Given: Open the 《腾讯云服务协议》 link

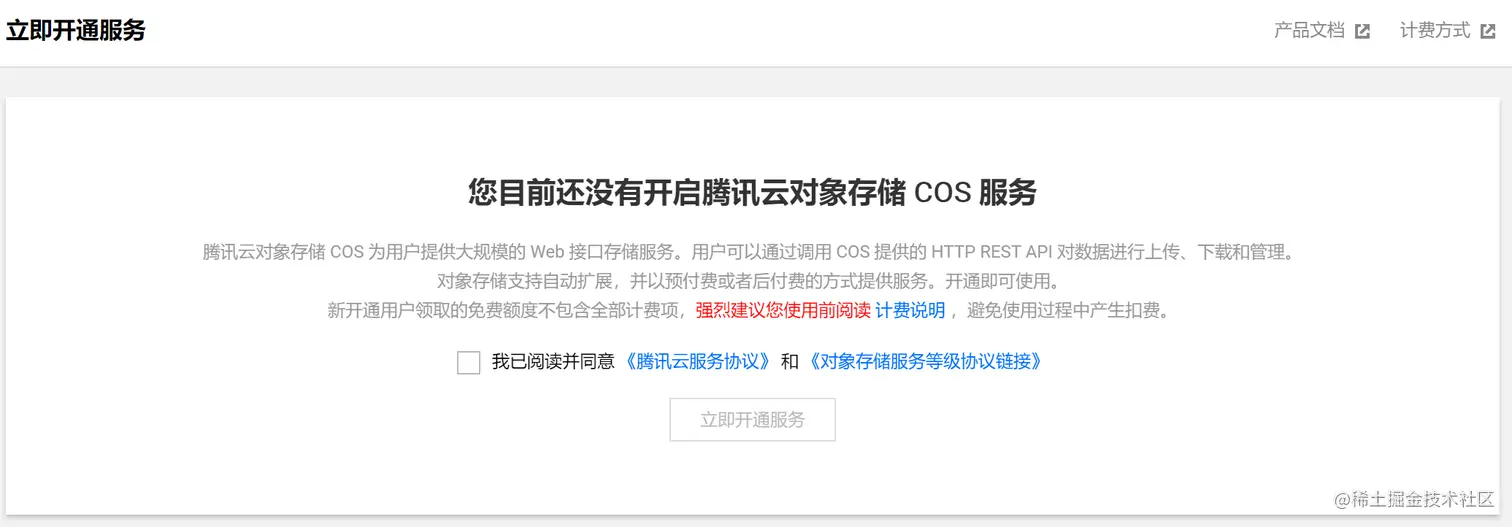Looking at the screenshot, I should tap(698, 362).
